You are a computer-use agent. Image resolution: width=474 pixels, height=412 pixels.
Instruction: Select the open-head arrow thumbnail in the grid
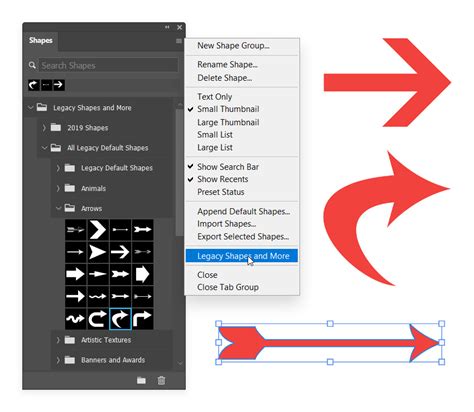[x=120, y=252]
